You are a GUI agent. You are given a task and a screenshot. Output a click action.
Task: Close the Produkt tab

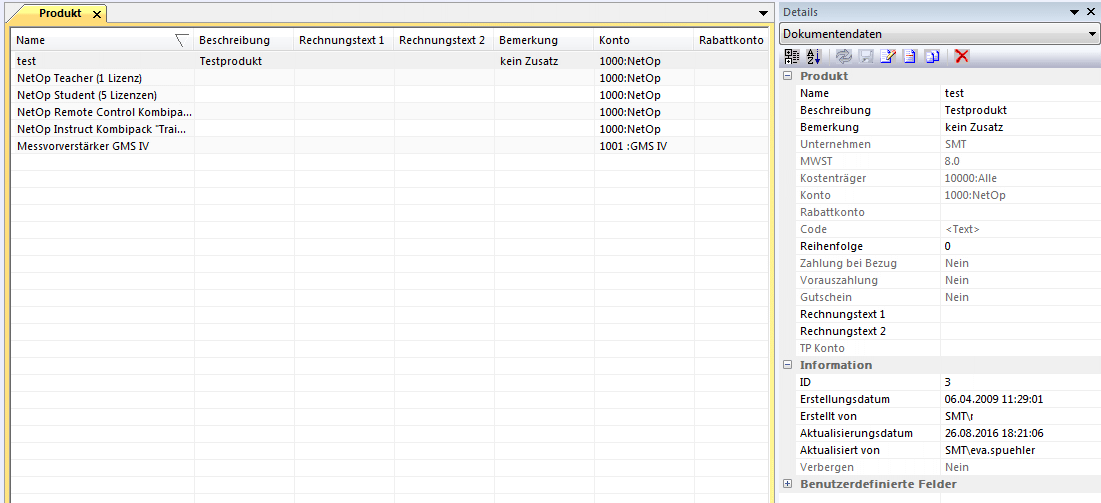pyautogui.click(x=96, y=14)
